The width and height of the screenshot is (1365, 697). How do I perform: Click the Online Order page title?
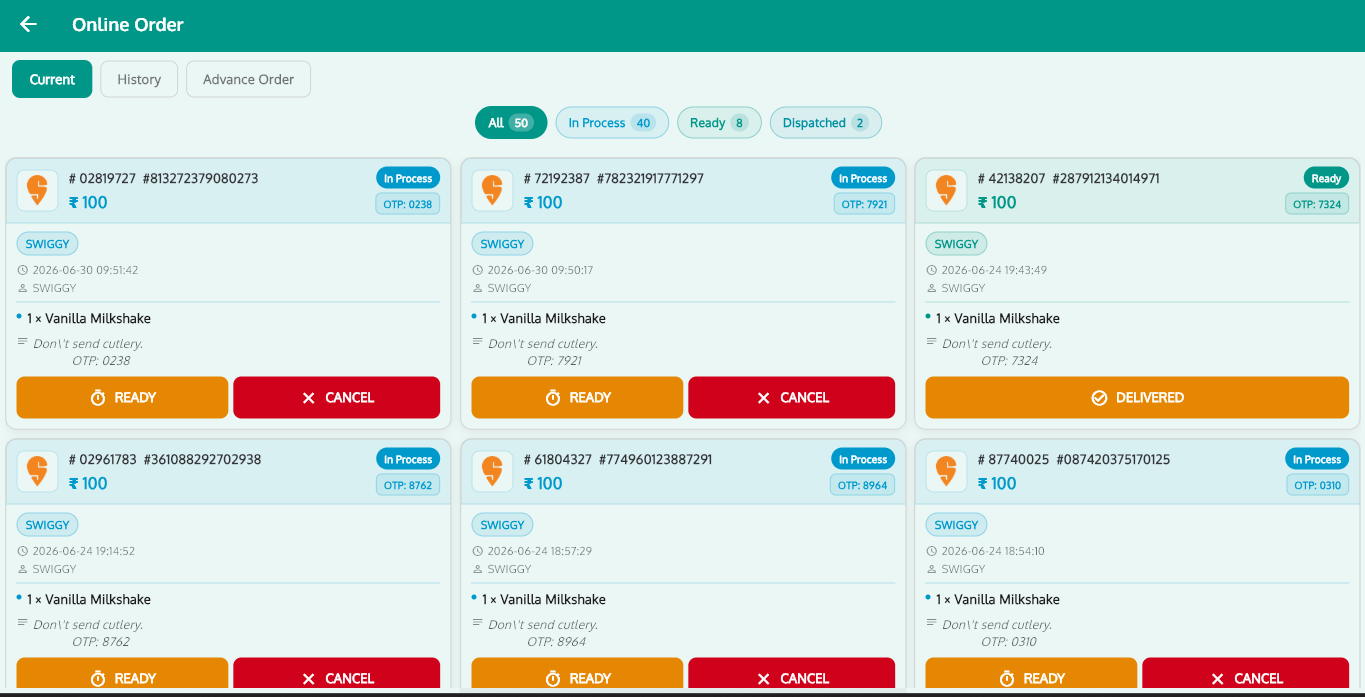coord(128,24)
